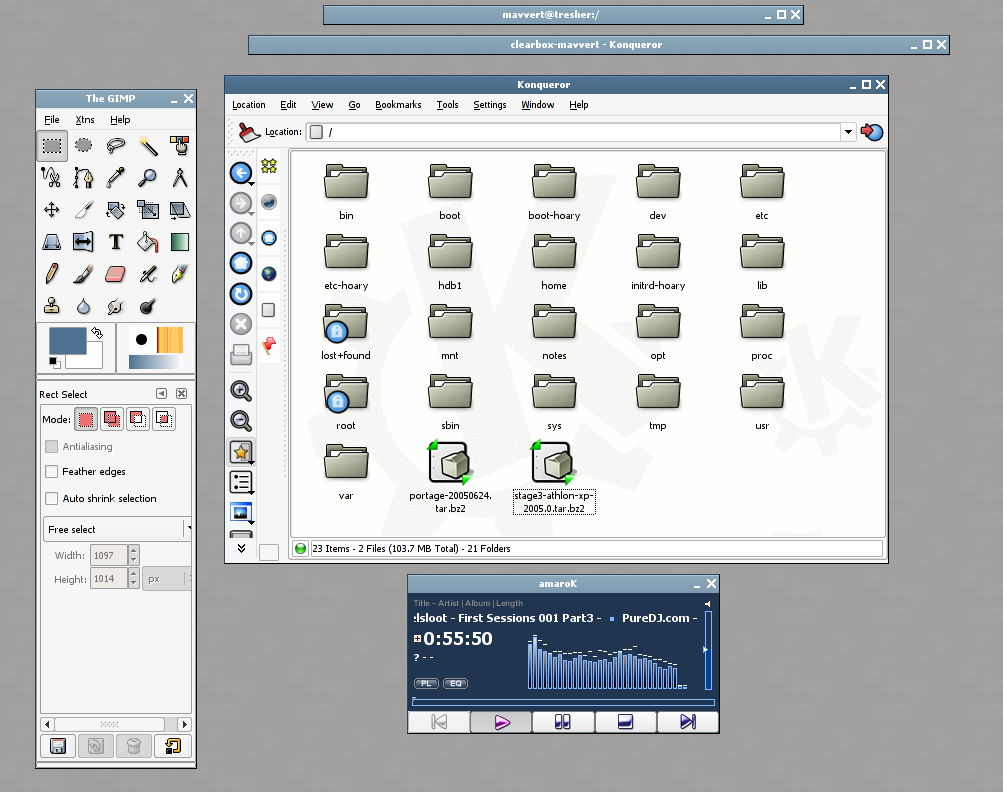Select the Eraser tool
1003x792 pixels.
(x=116, y=273)
